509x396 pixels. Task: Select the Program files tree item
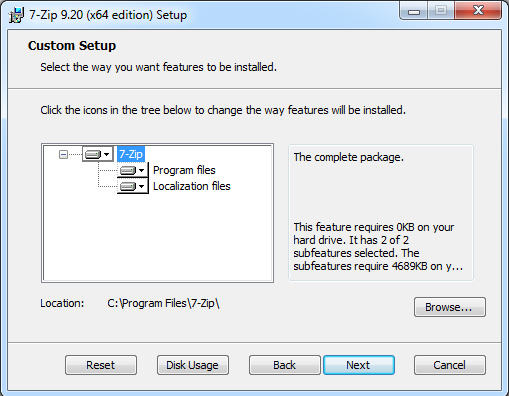(x=184, y=170)
